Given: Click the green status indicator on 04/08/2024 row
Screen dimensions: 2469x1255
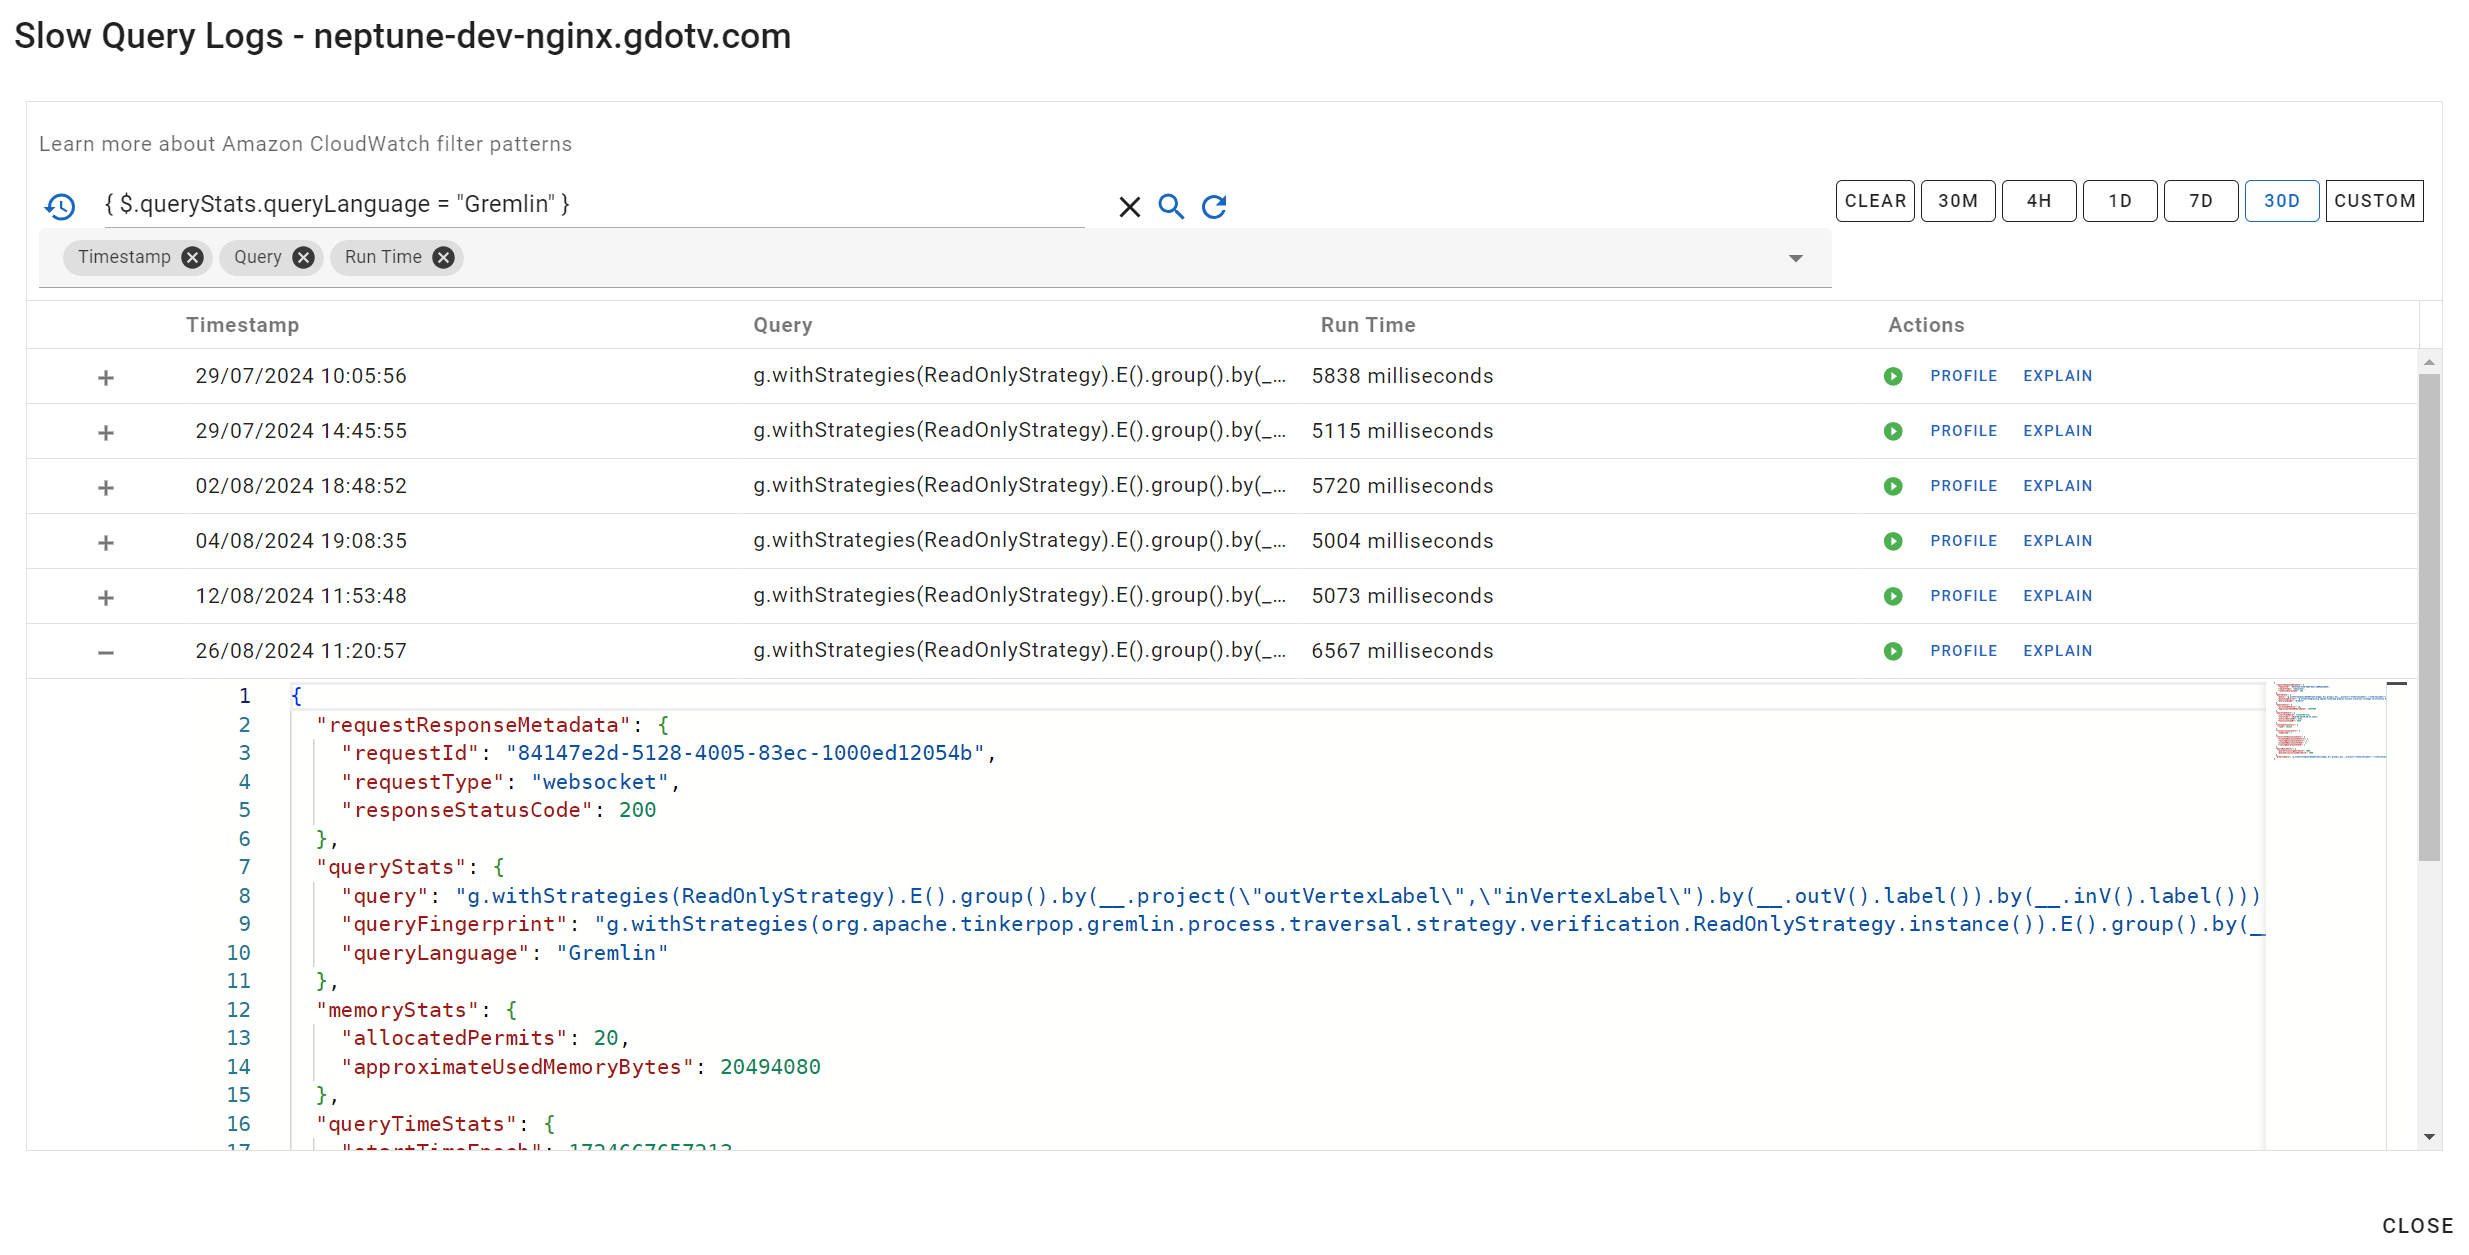Looking at the screenshot, I should [1893, 541].
